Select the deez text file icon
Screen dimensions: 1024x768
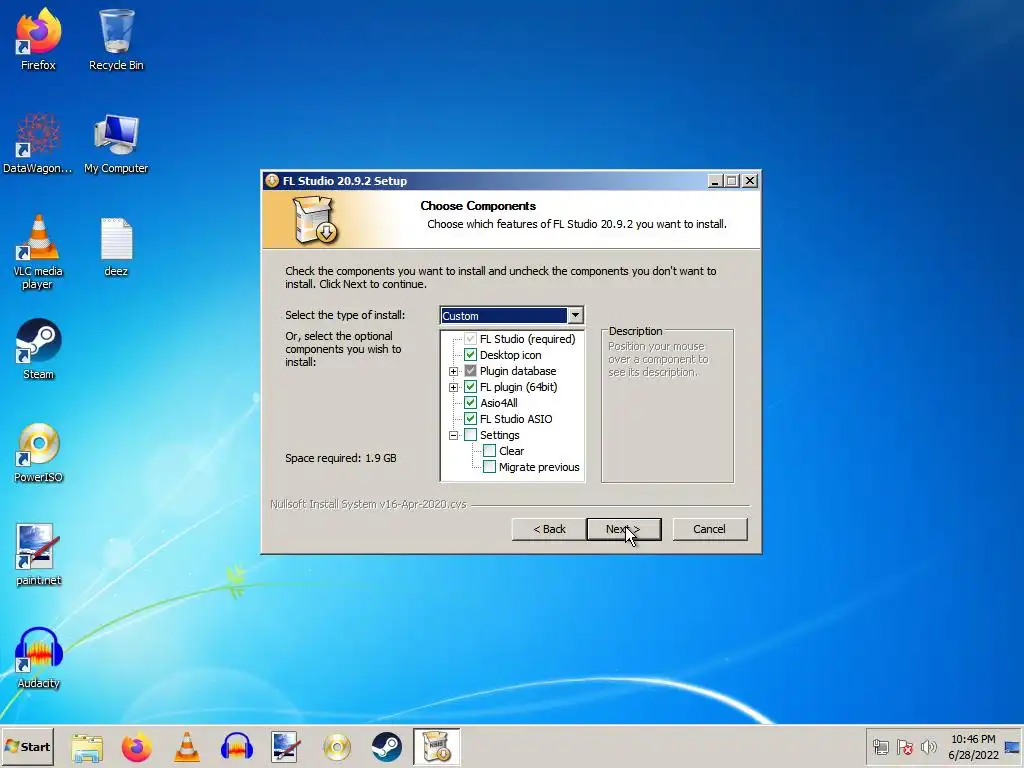click(116, 246)
